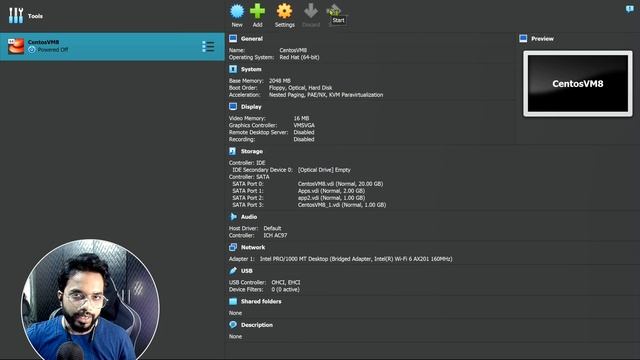Open the General section header
The height and width of the screenshot is (360, 640).
pos(252,39)
